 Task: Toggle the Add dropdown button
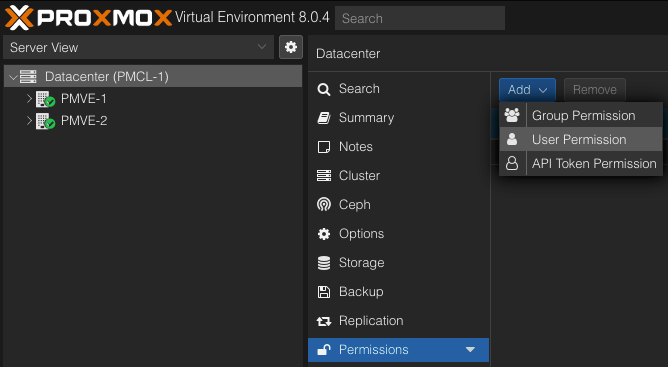click(527, 90)
